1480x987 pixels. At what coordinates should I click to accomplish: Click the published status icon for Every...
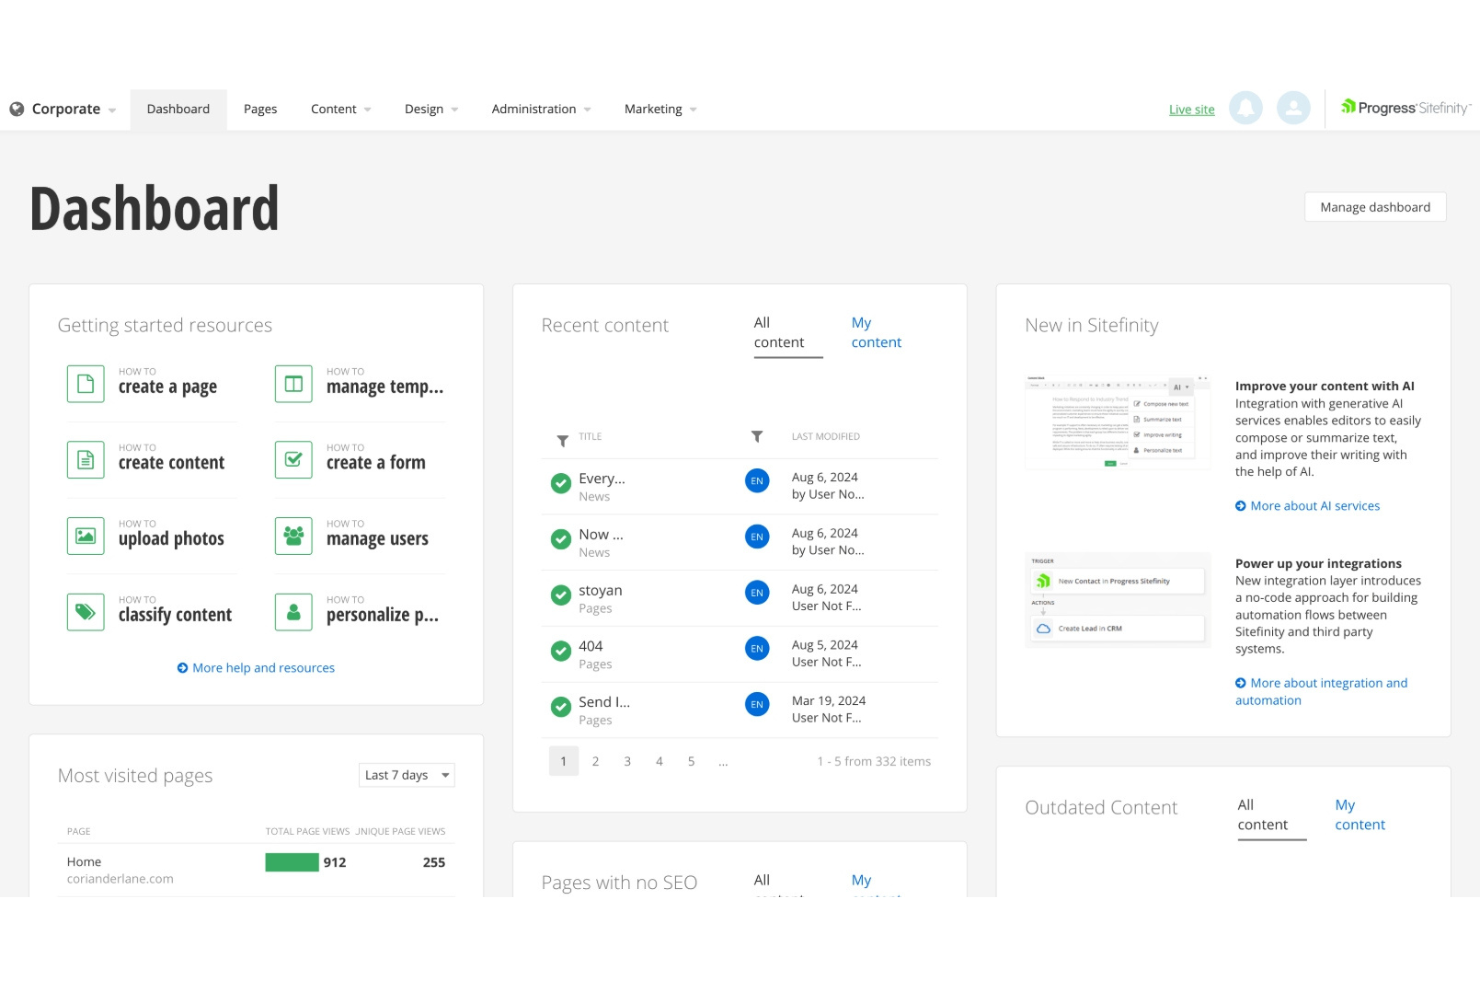click(x=561, y=484)
